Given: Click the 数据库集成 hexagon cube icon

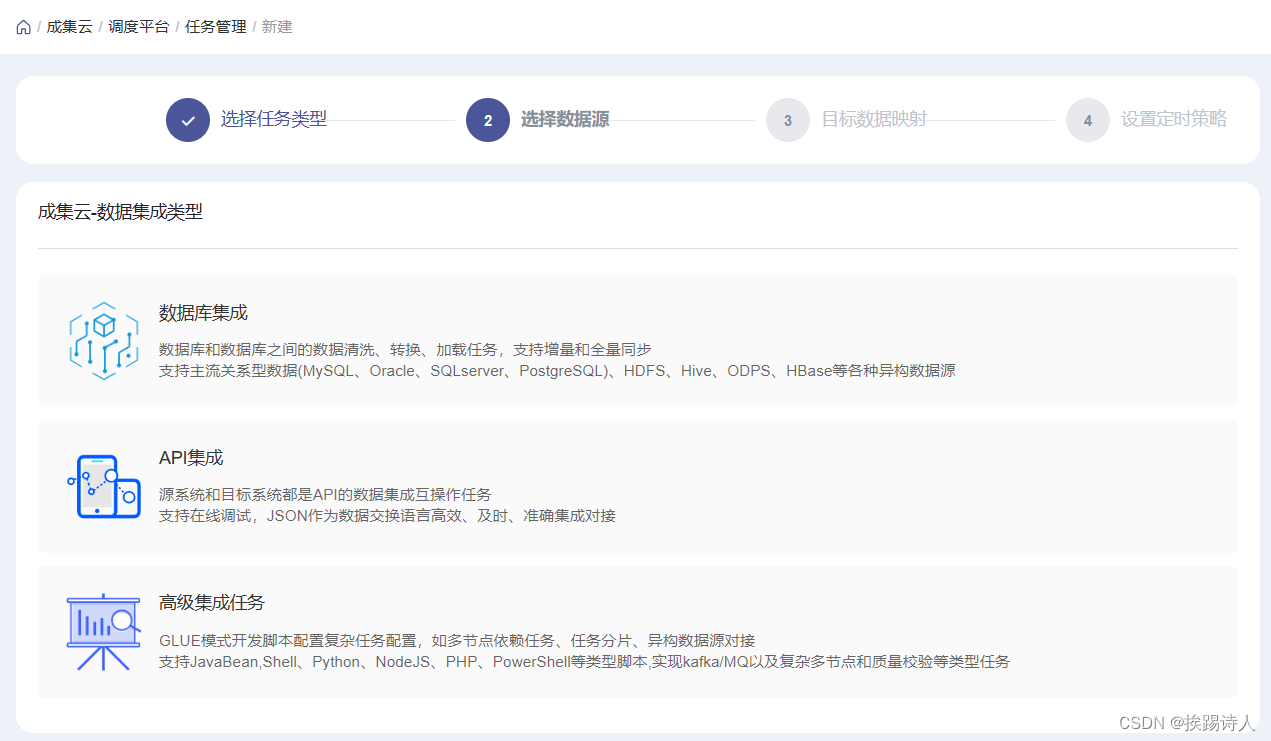Looking at the screenshot, I should point(104,341).
